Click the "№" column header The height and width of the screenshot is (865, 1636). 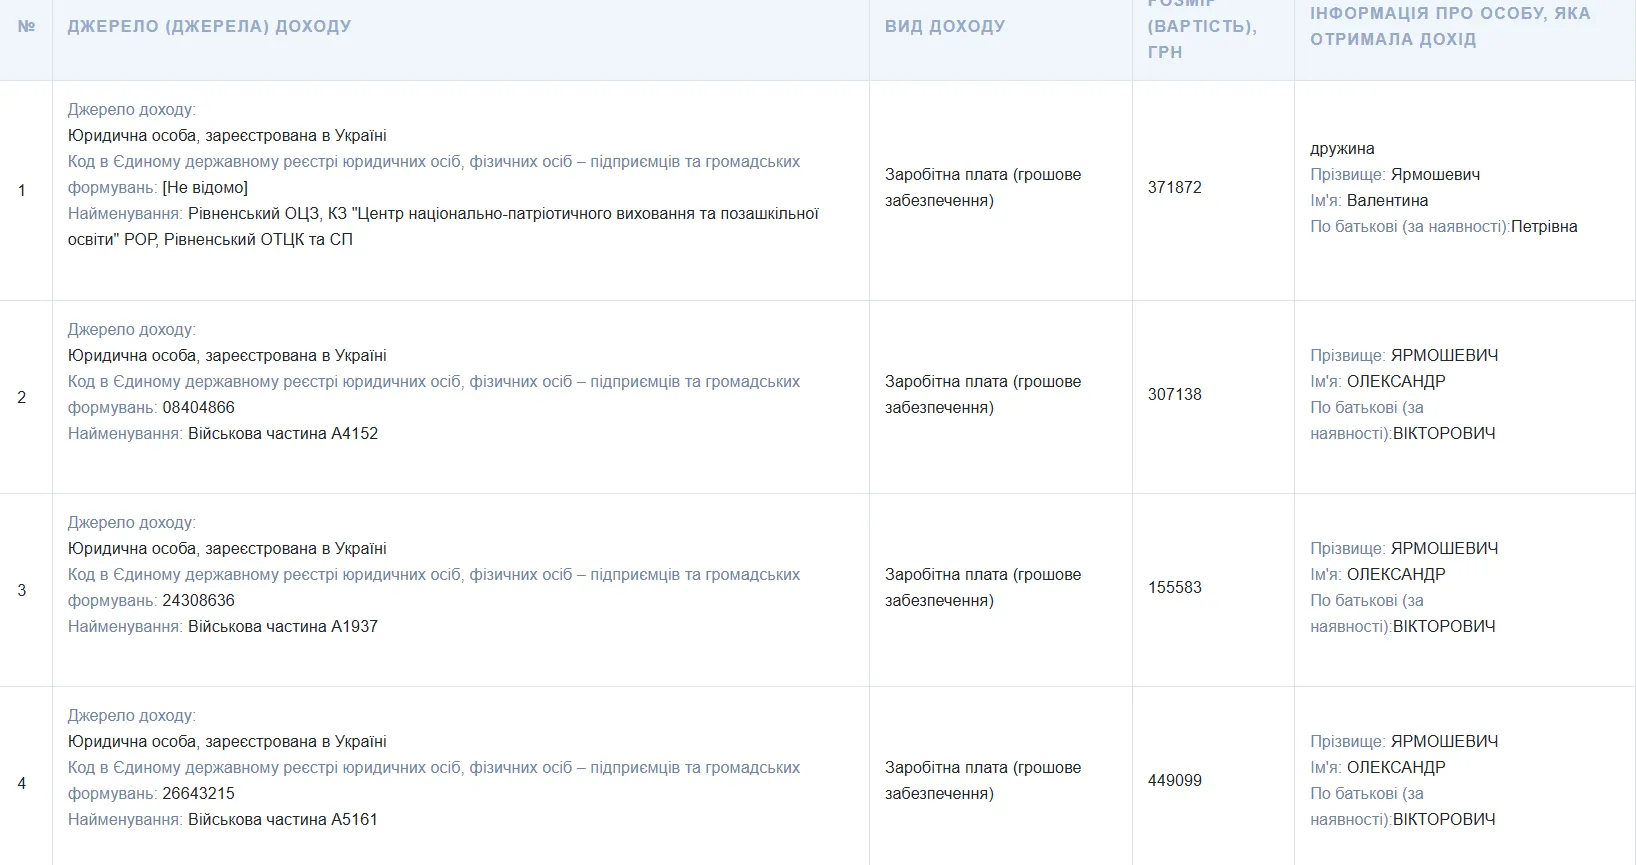point(26,26)
